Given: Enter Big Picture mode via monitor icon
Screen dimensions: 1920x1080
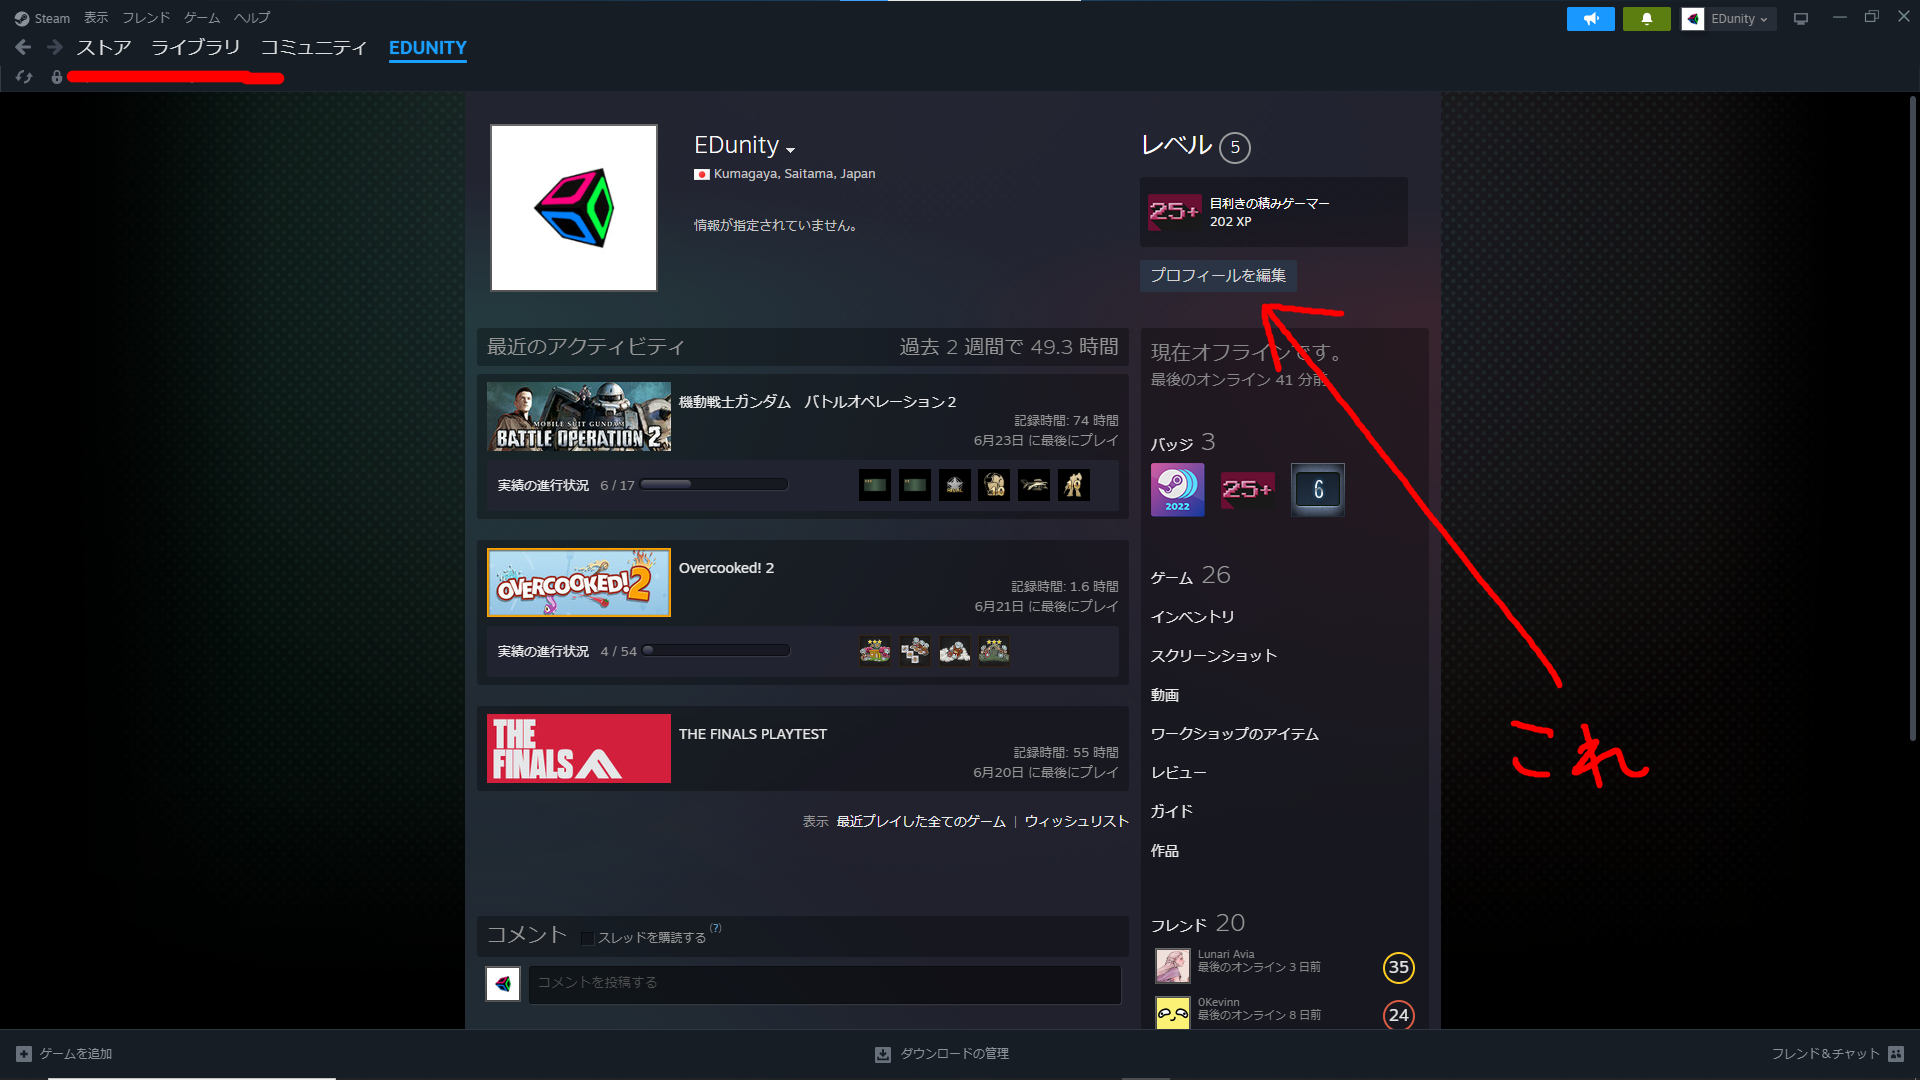Looking at the screenshot, I should 1800,18.
